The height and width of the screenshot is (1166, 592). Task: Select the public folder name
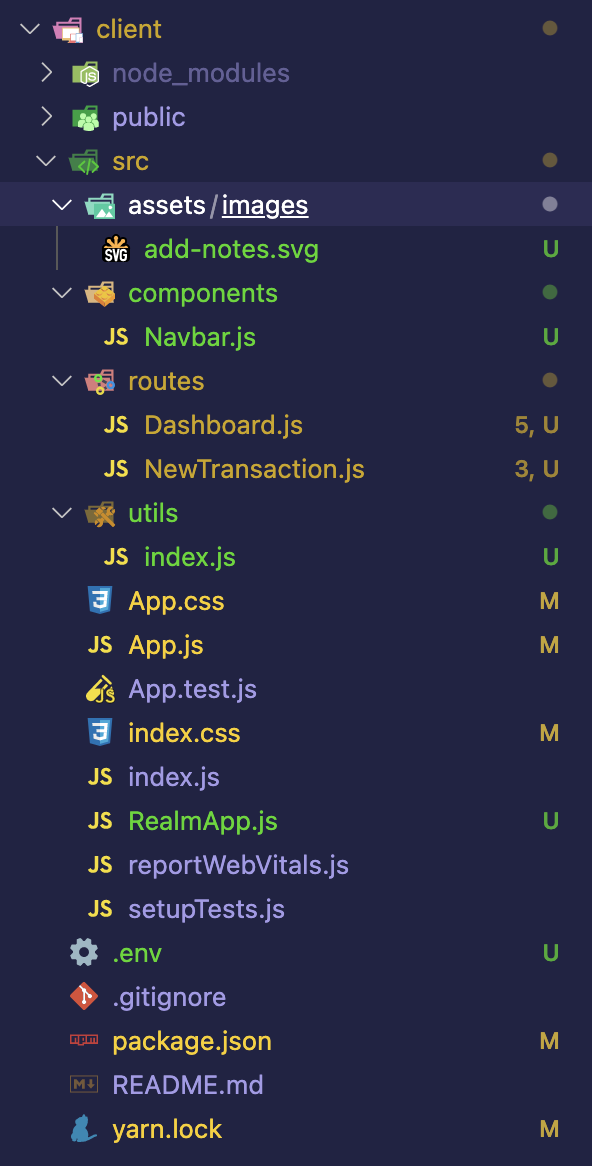(149, 117)
